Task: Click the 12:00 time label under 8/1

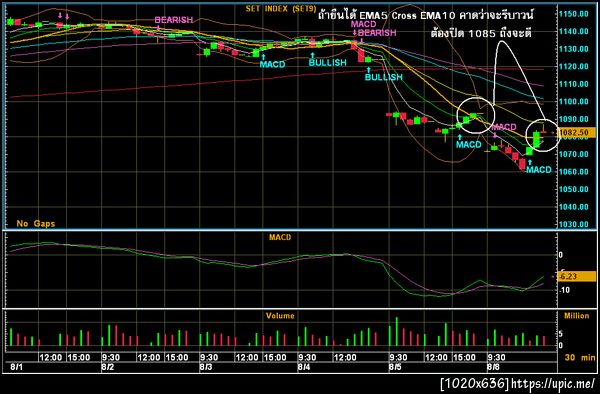Action: point(51,358)
